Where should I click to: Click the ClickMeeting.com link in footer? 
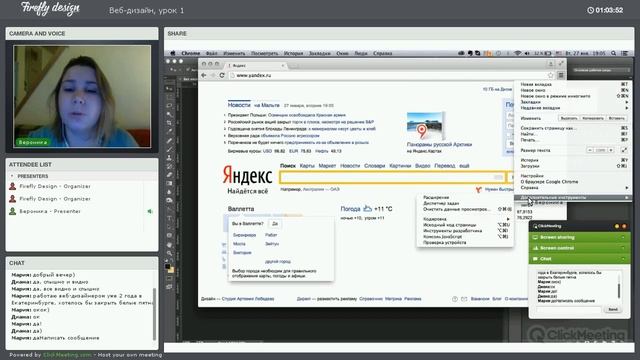coord(67,355)
